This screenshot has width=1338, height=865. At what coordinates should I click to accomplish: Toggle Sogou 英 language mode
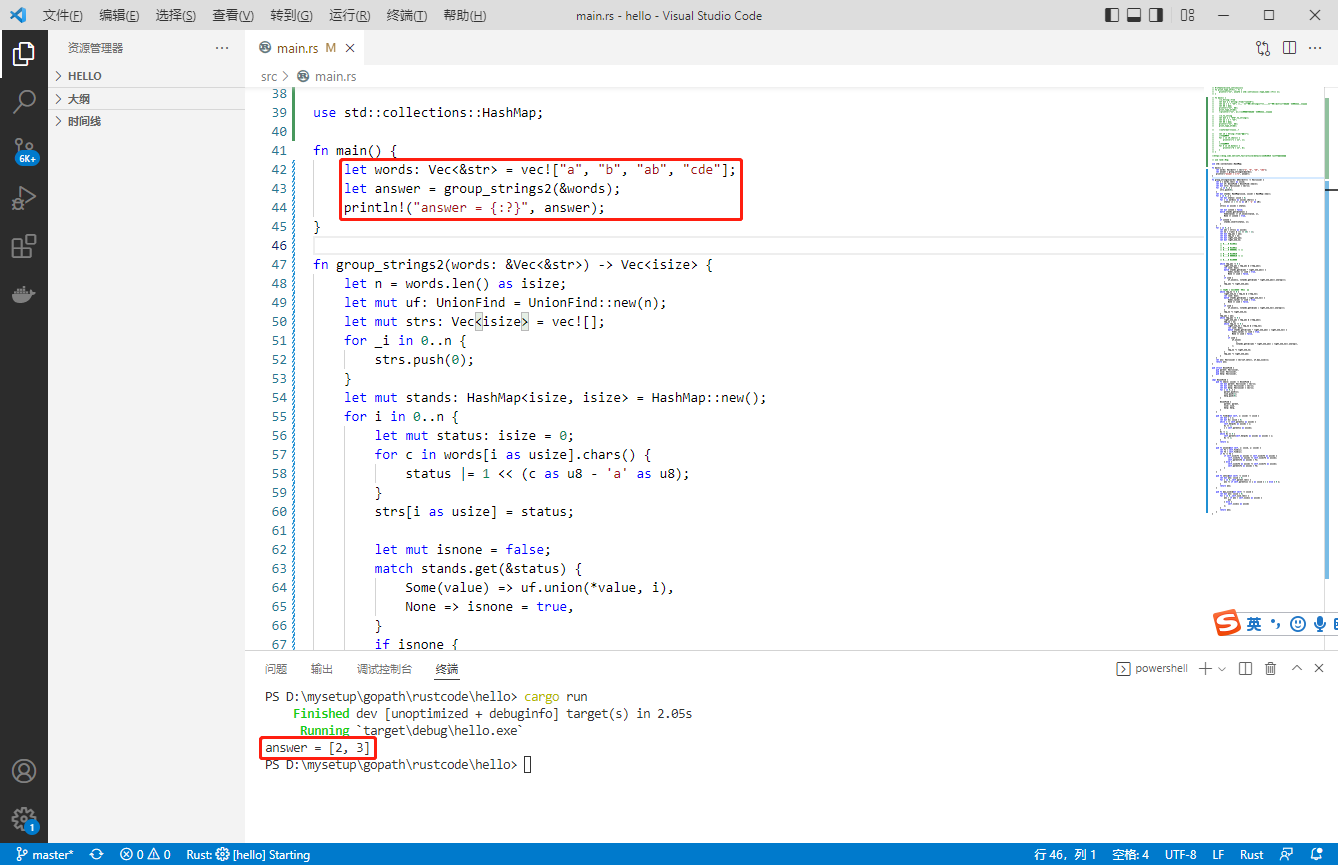(1254, 624)
